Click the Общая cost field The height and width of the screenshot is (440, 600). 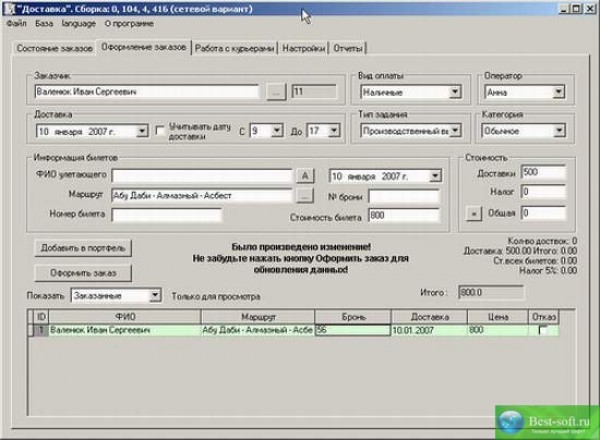pyautogui.click(x=543, y=213)
